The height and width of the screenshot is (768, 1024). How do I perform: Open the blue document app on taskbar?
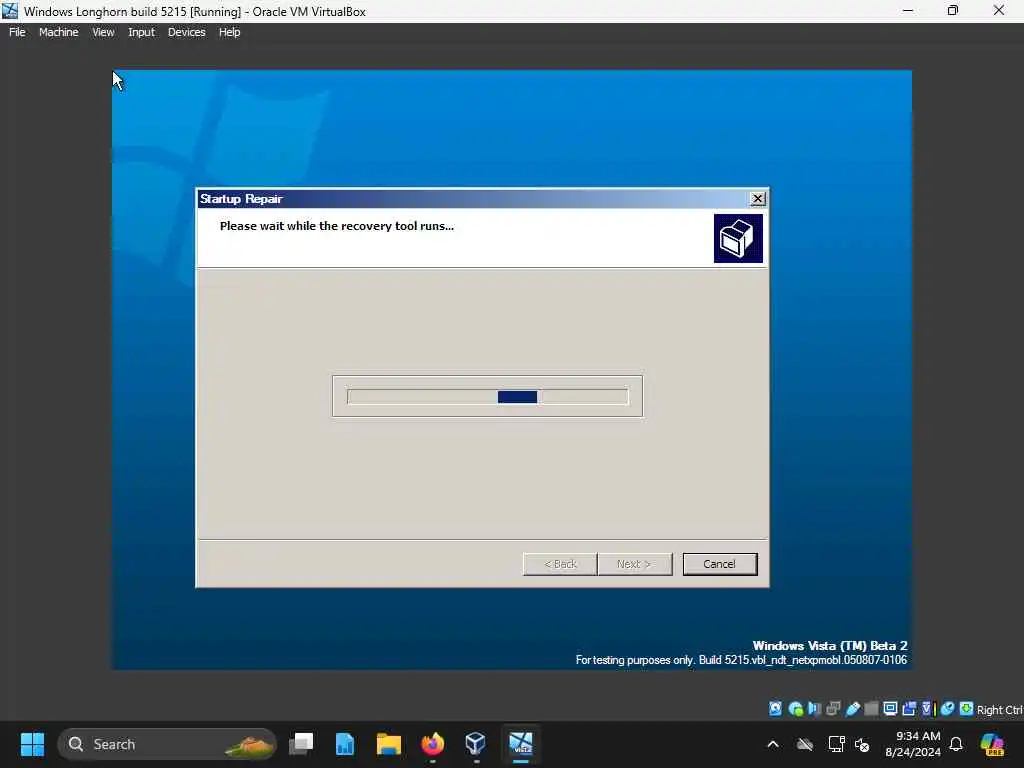click(x=345, y=744)
